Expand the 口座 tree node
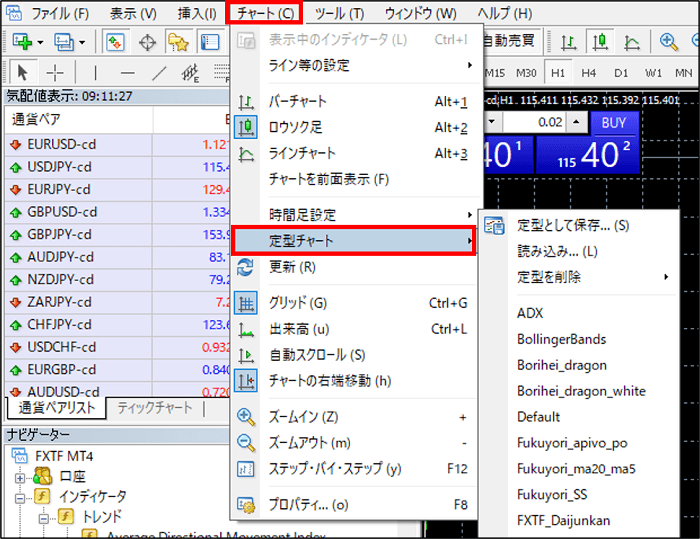This screenshot has width=700, height=539. point(20,478)
